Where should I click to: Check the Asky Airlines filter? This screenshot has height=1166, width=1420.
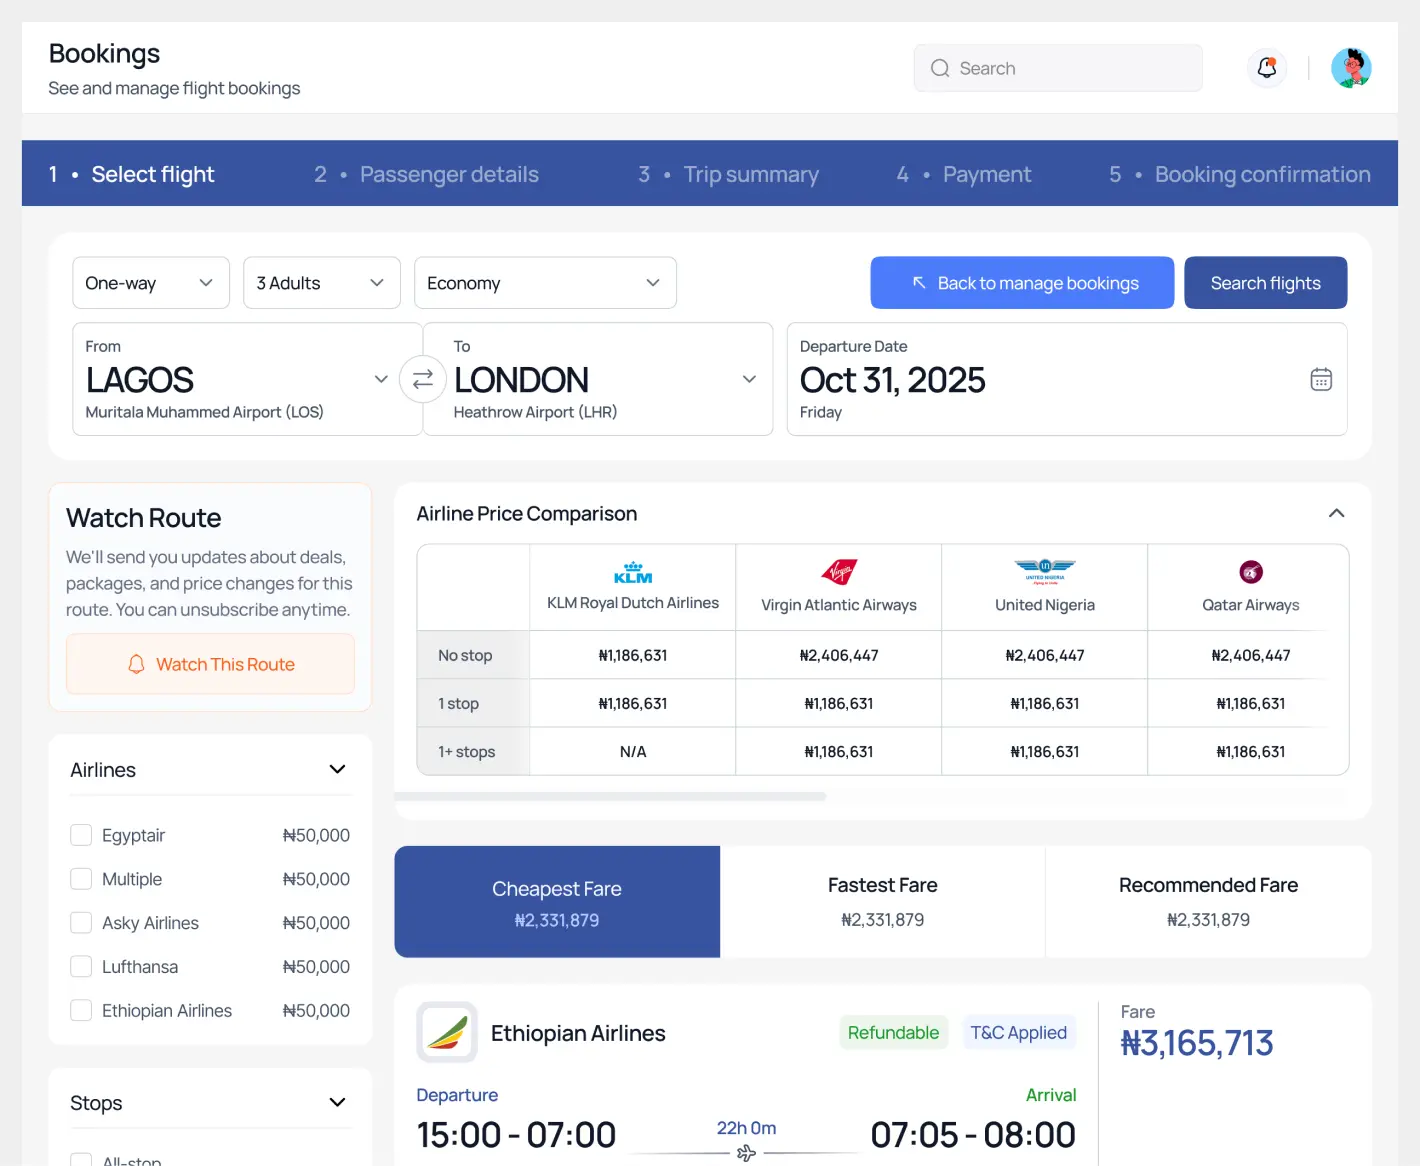click(81, 923)
